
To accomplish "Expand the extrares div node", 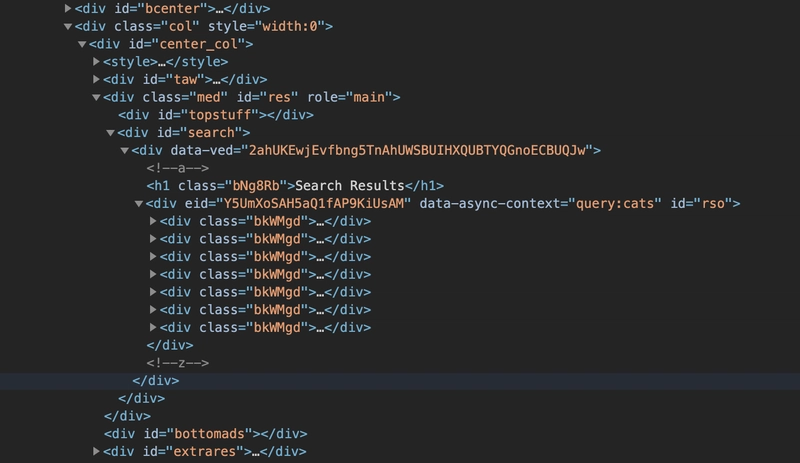I will 96,451.
